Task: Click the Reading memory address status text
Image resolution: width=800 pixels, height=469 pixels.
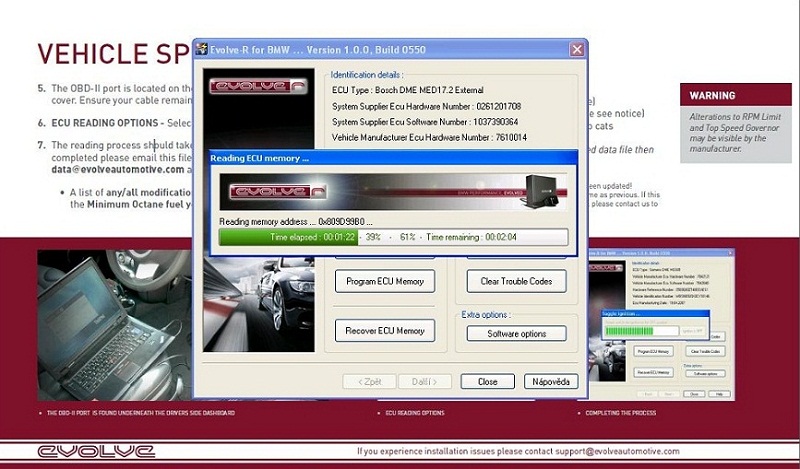Action: tap(296, 221)
